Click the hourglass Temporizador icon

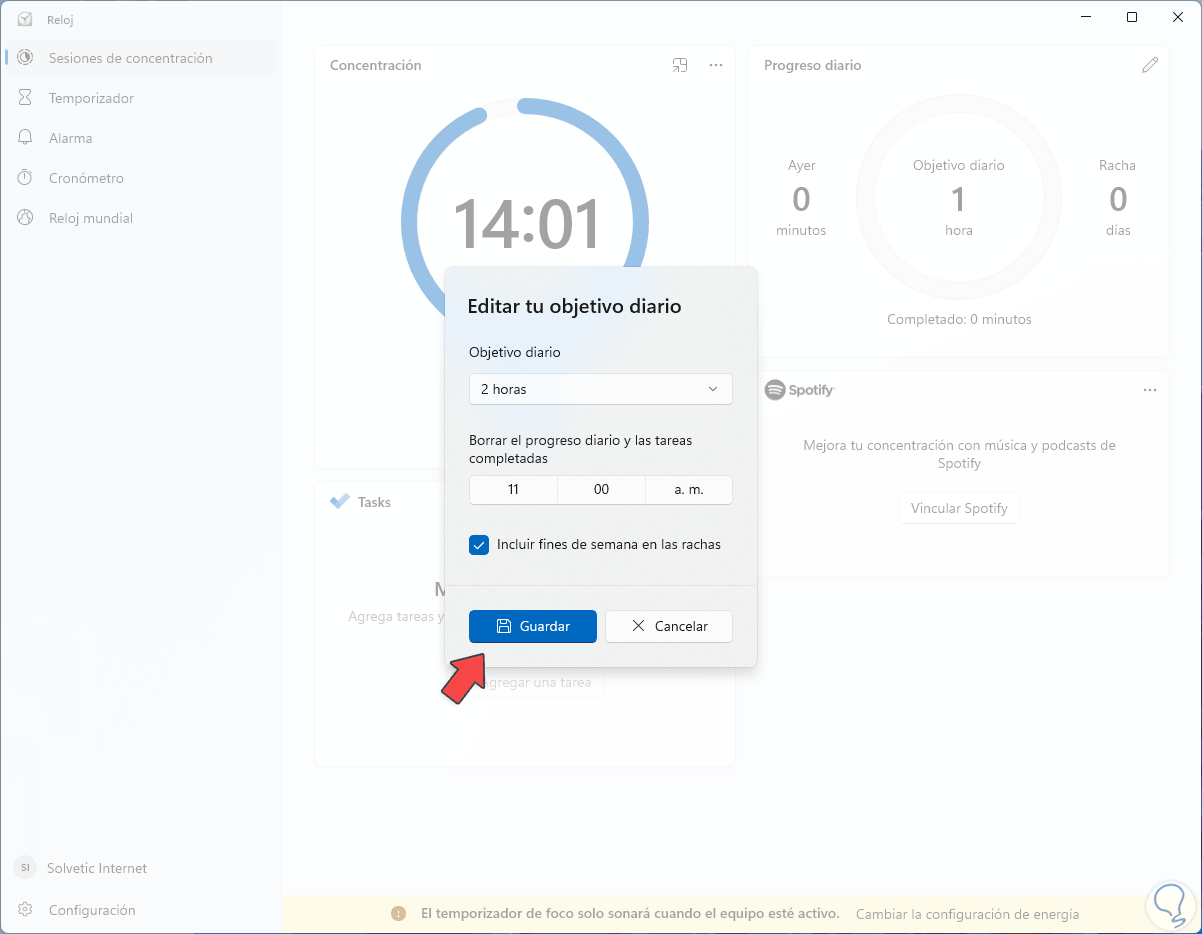click(x=26, y=98)
